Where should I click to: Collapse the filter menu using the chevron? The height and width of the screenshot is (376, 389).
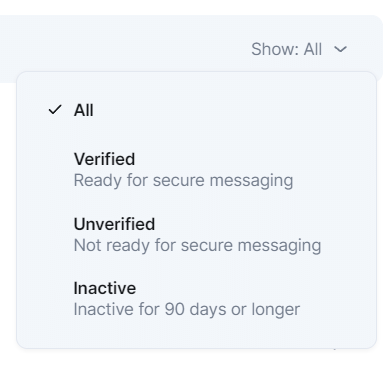(x=340, y=49)
